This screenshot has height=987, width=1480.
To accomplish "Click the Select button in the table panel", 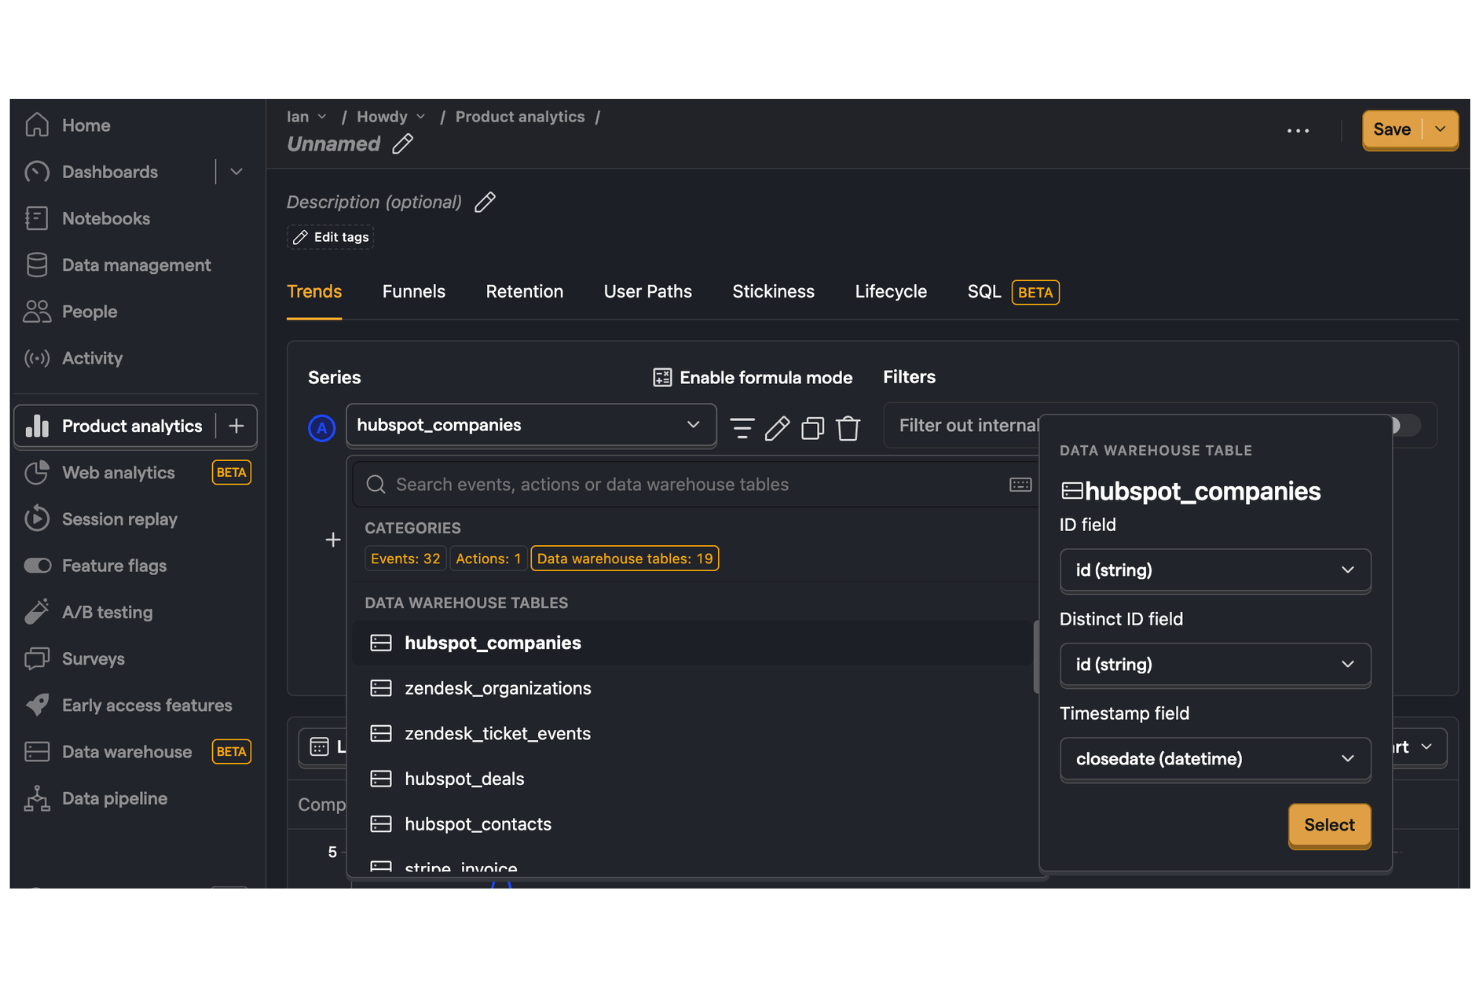I will [1329, 825].
